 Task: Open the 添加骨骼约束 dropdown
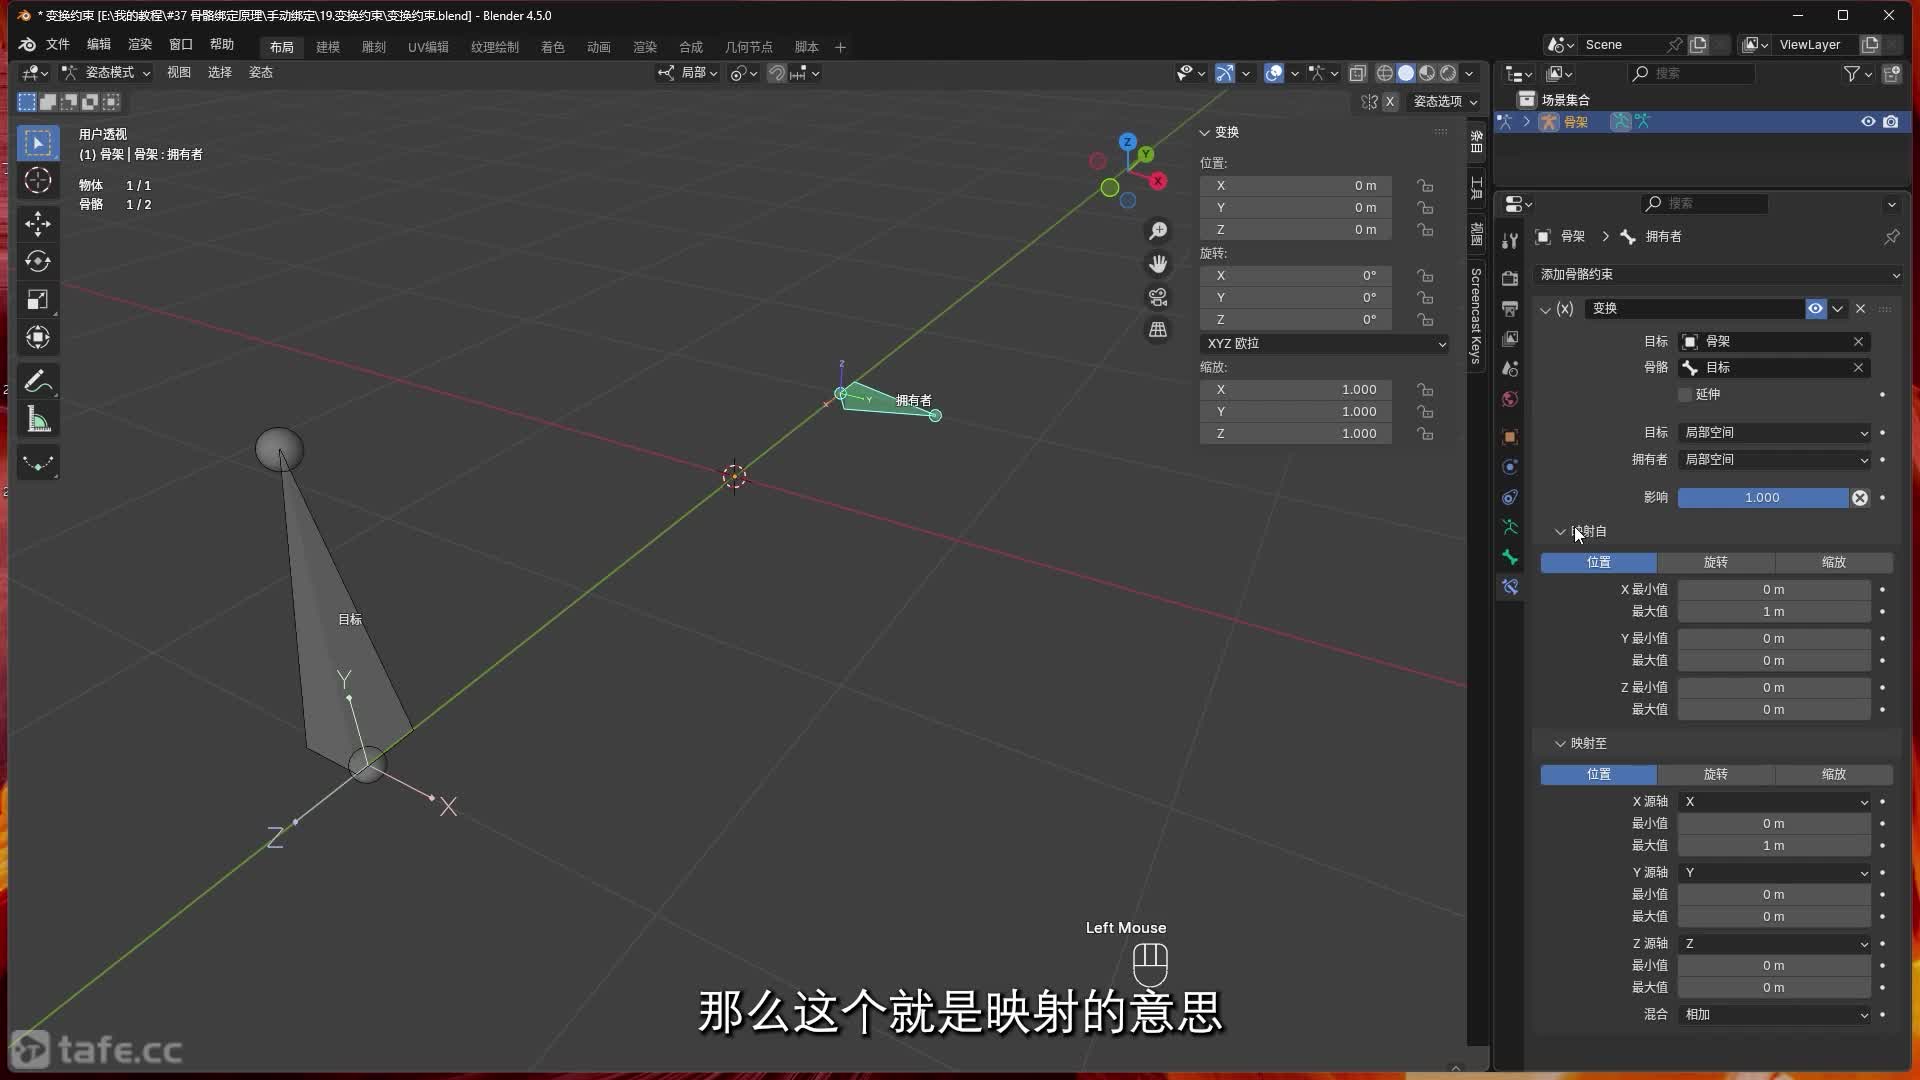click(1718, 275)
